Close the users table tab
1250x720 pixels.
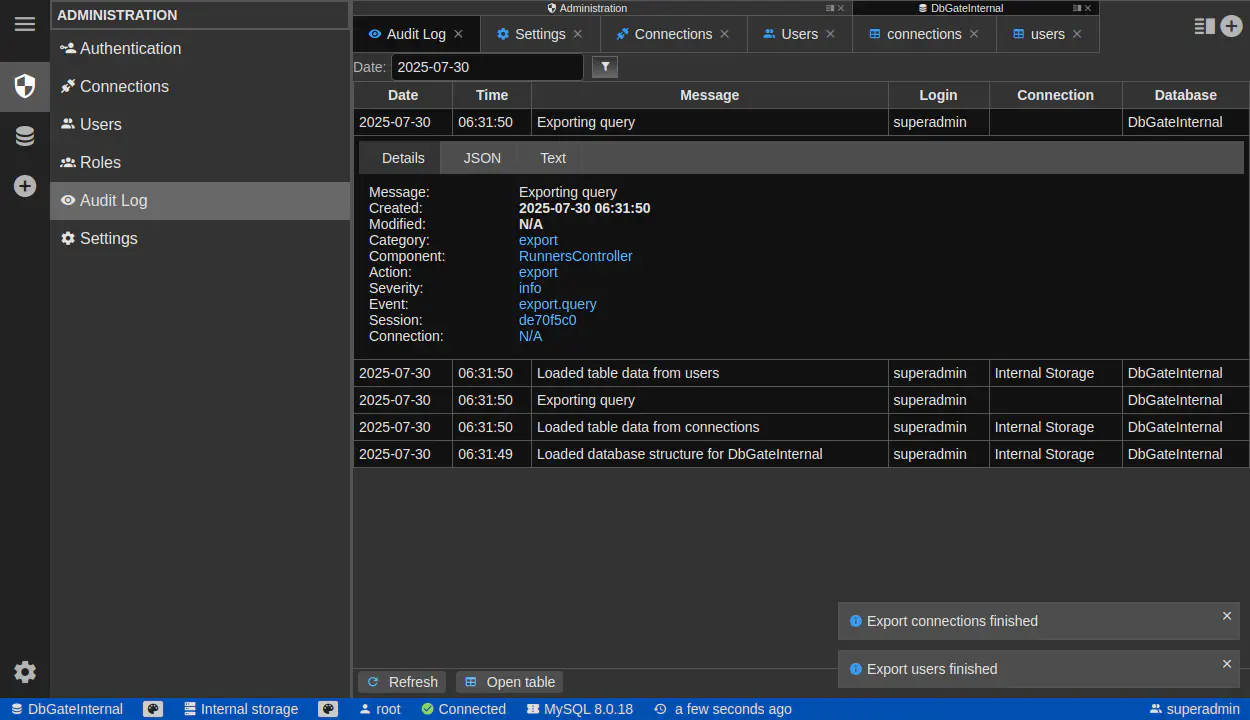coord(1077,34)
